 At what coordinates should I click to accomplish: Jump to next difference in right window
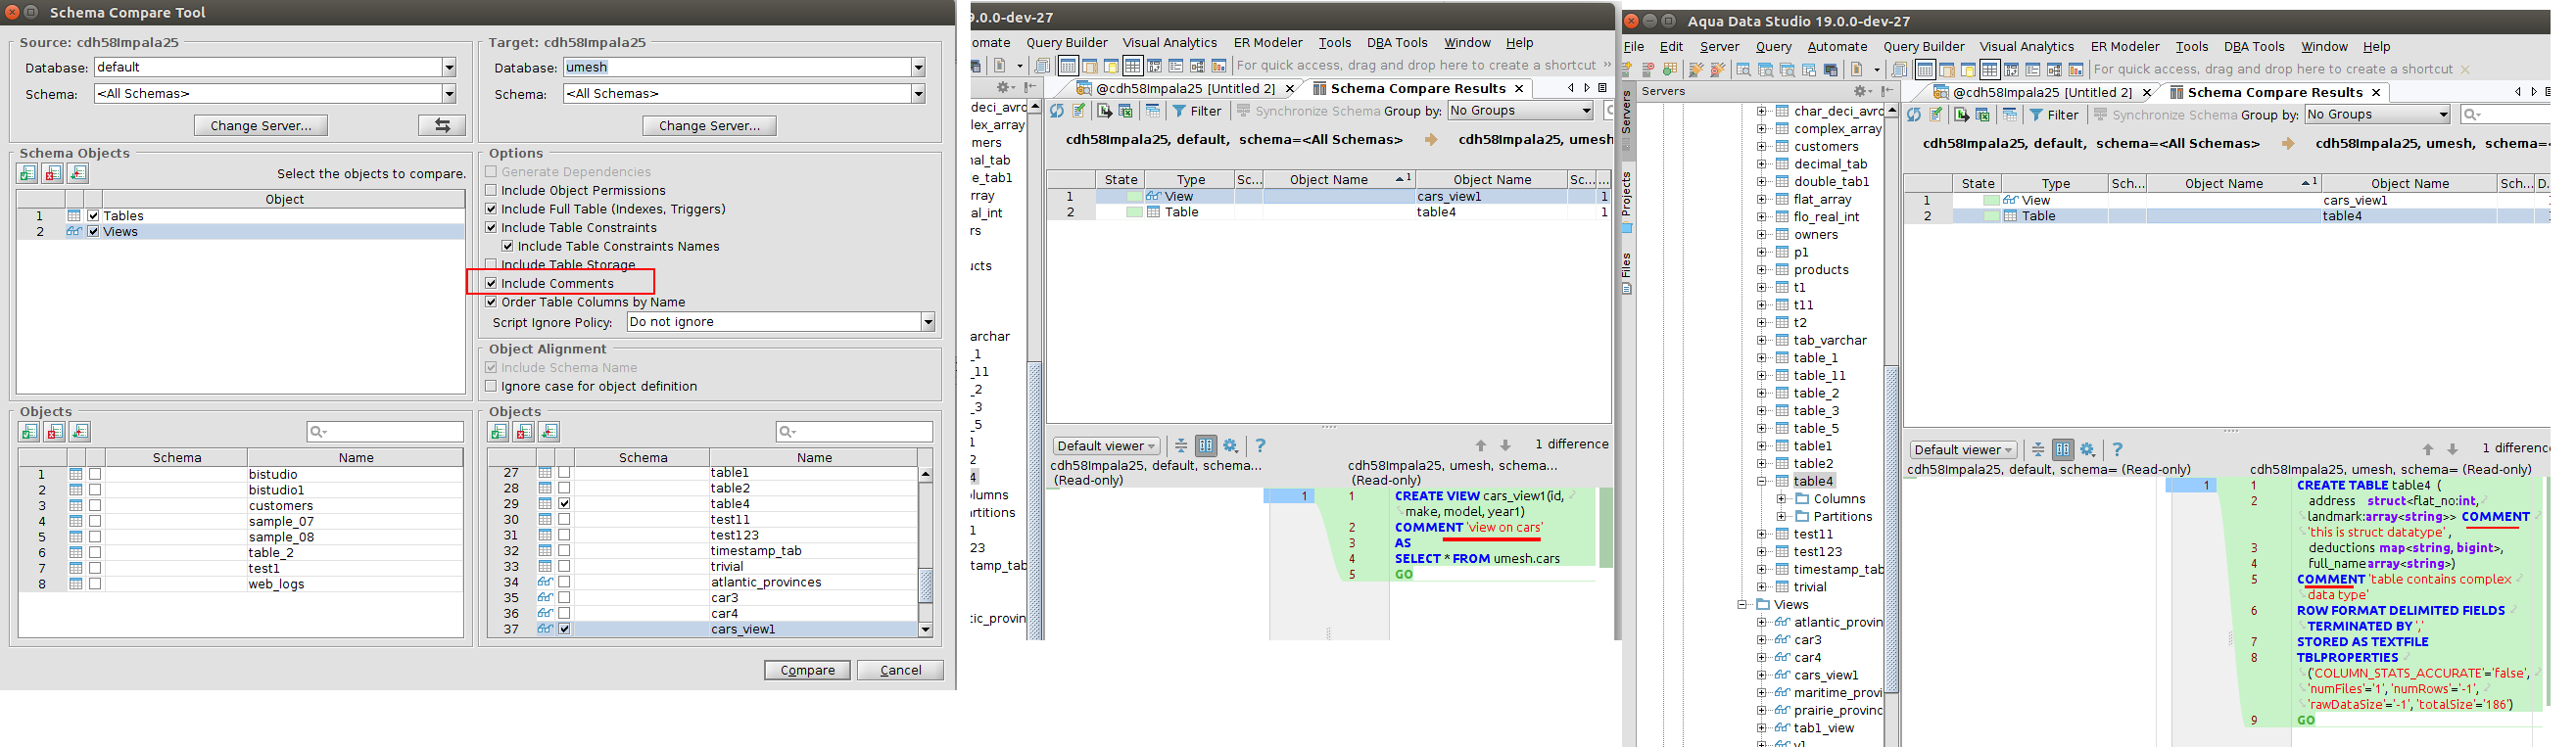(2452, 450)
